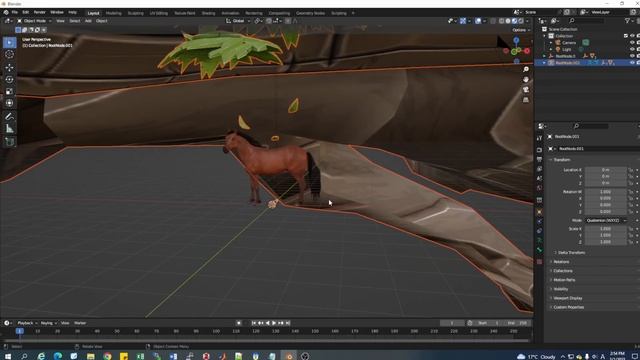Open the Scene properties tab
This screenshot has height=360, width=640.
(539, 178)
